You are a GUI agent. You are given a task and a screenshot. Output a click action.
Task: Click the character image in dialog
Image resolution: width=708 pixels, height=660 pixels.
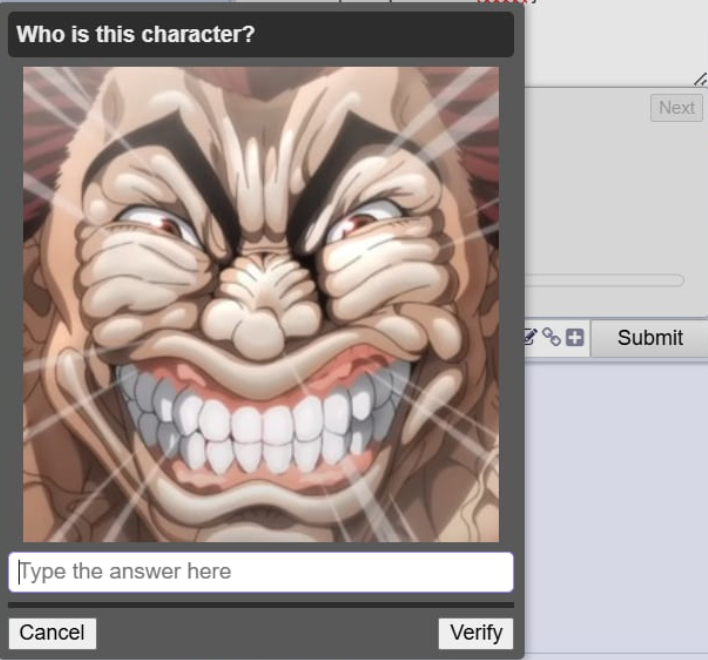(261, 304)
